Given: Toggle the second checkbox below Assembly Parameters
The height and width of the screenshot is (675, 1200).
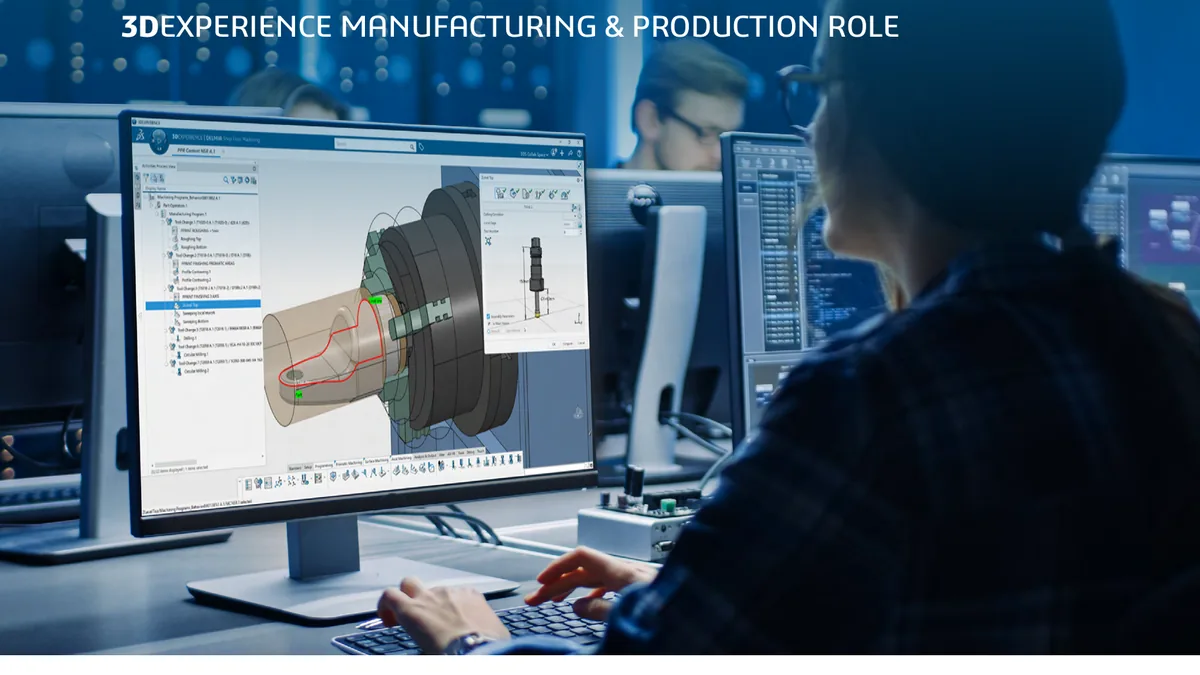Looking at the screenshot, I should 488,323.
